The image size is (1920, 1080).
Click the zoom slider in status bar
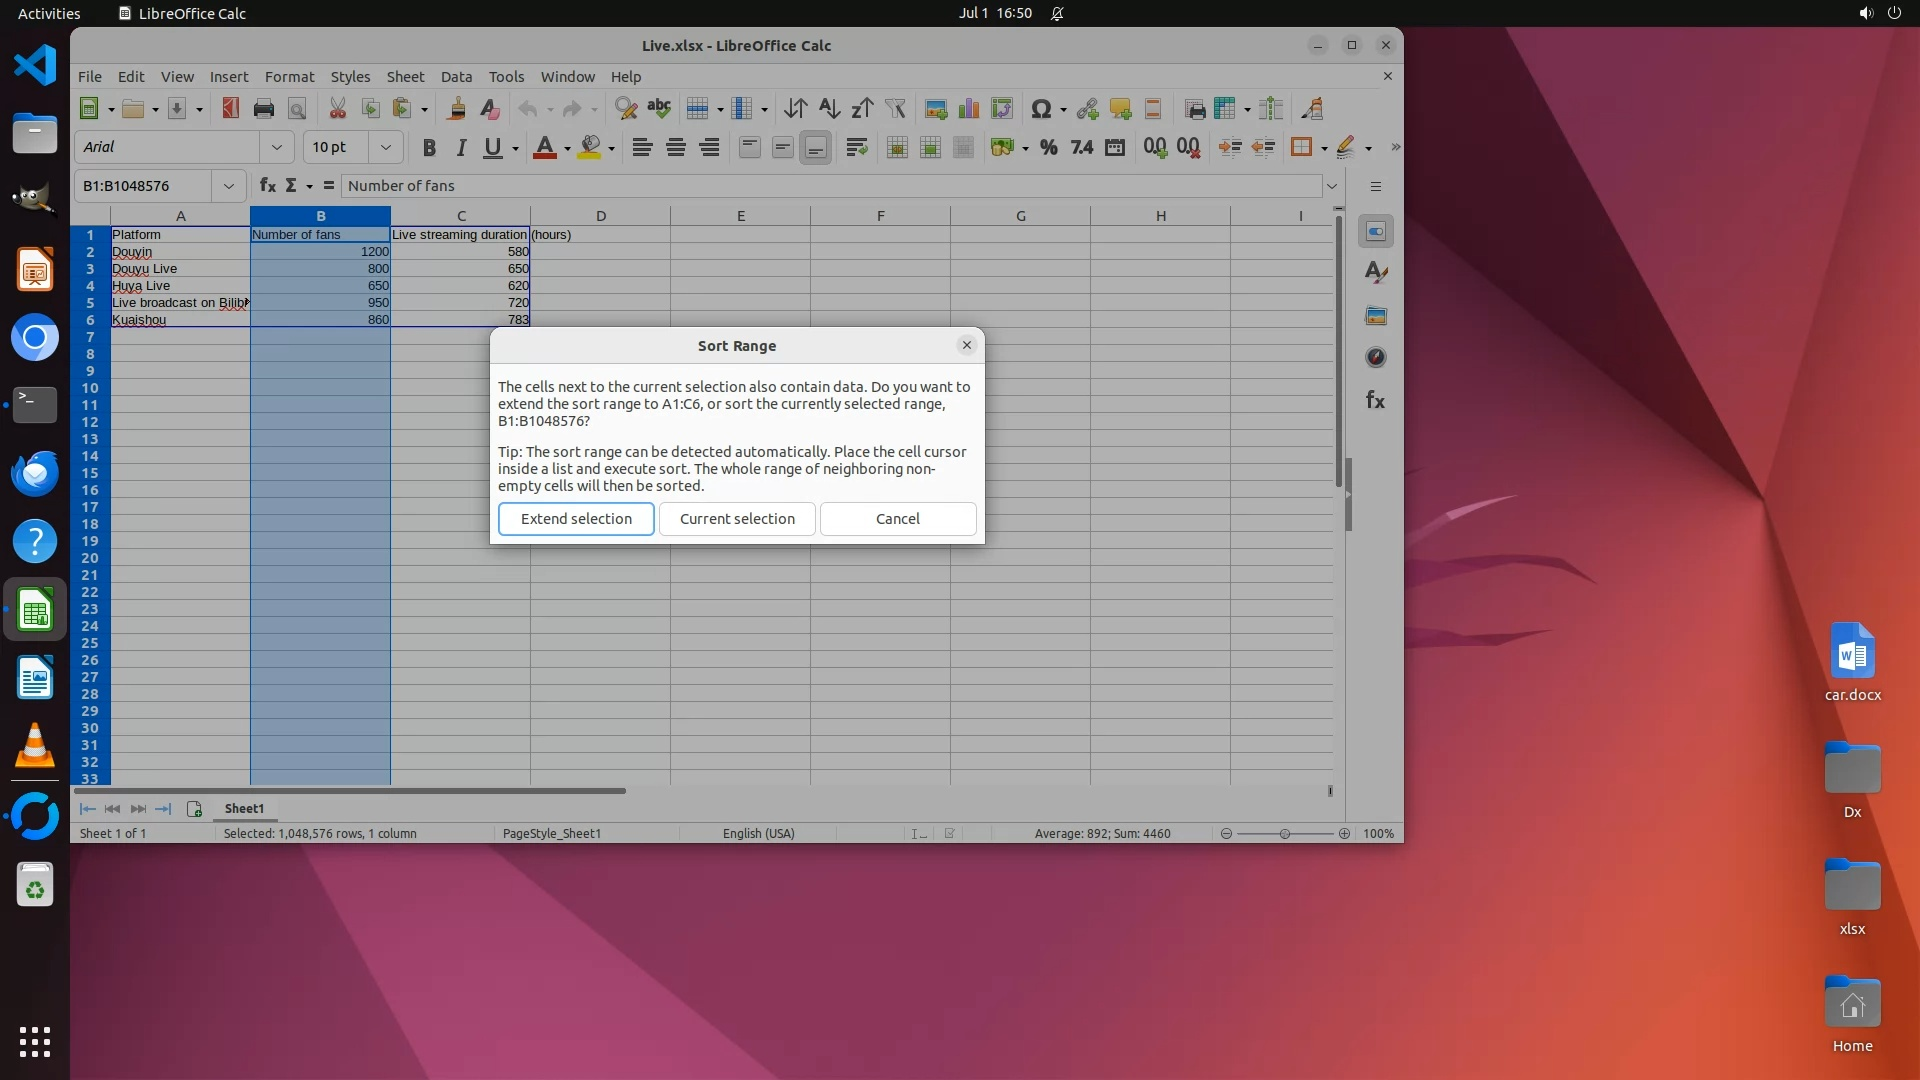point(1285,834)
